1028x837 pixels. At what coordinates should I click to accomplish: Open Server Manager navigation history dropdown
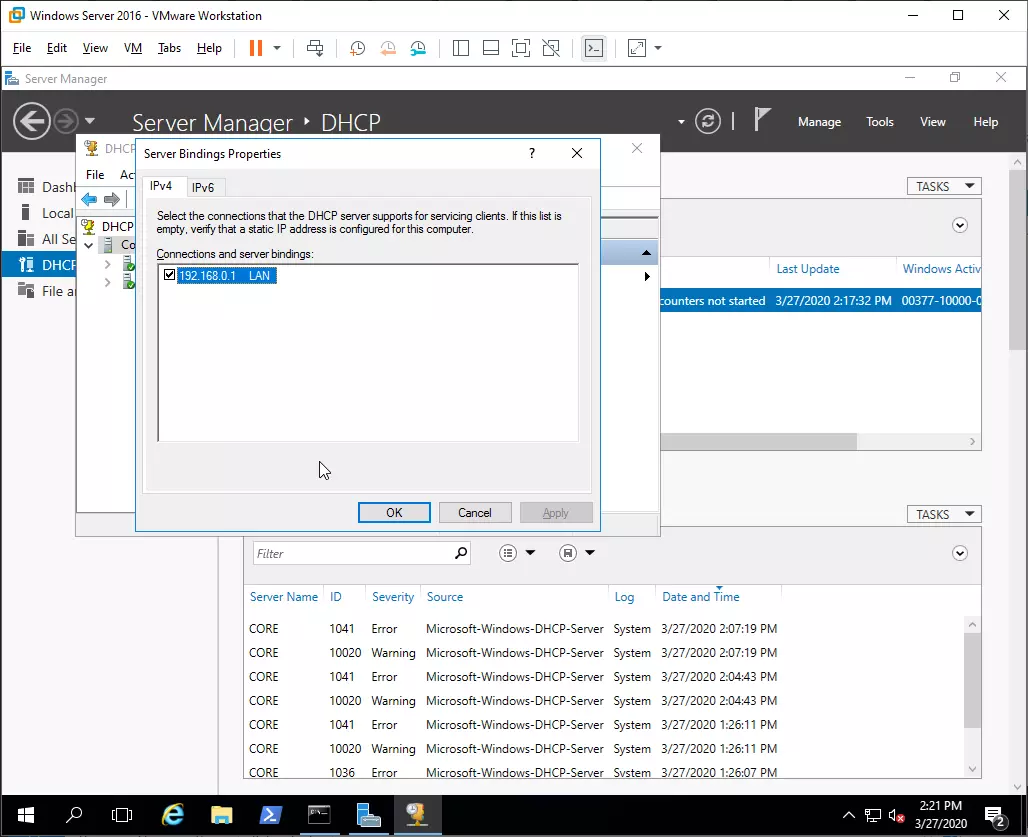pos(90,121)
